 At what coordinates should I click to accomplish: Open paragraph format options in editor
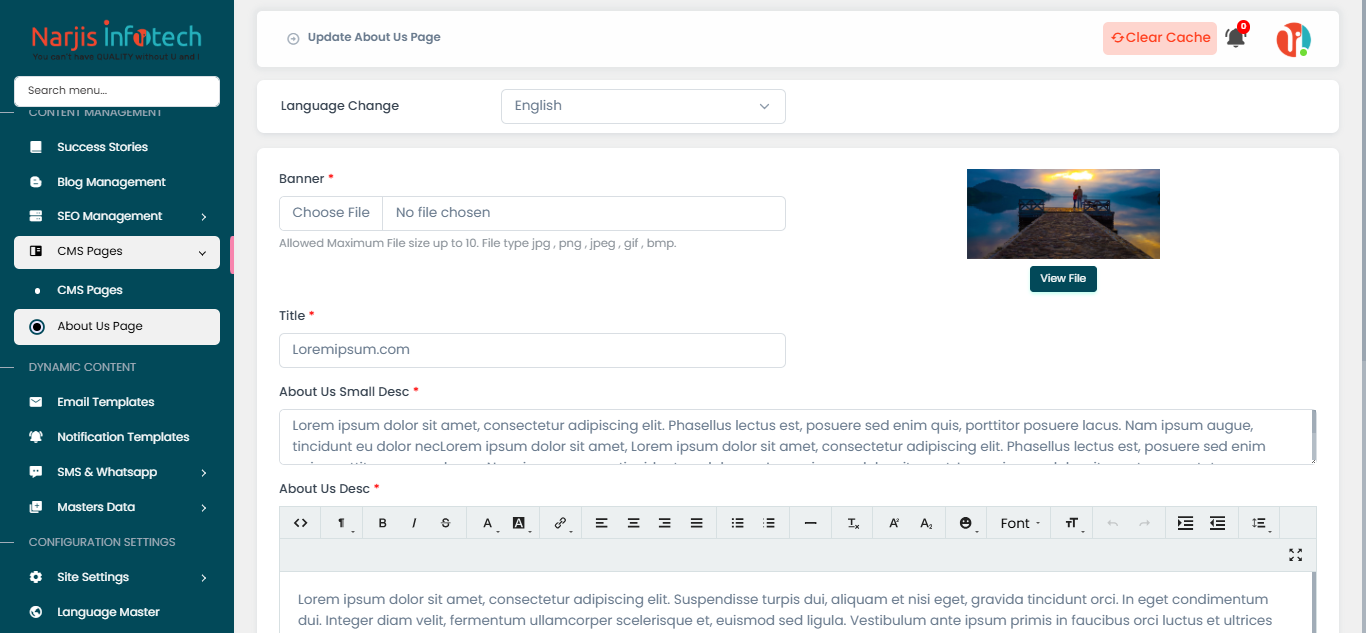tap(343, 523)
